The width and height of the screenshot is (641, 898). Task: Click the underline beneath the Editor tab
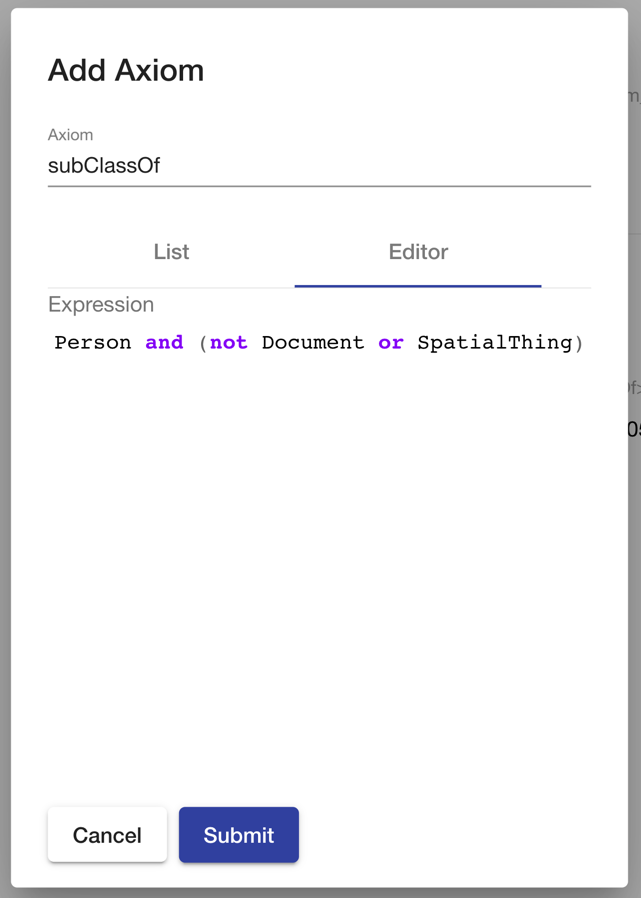point(417,283)
